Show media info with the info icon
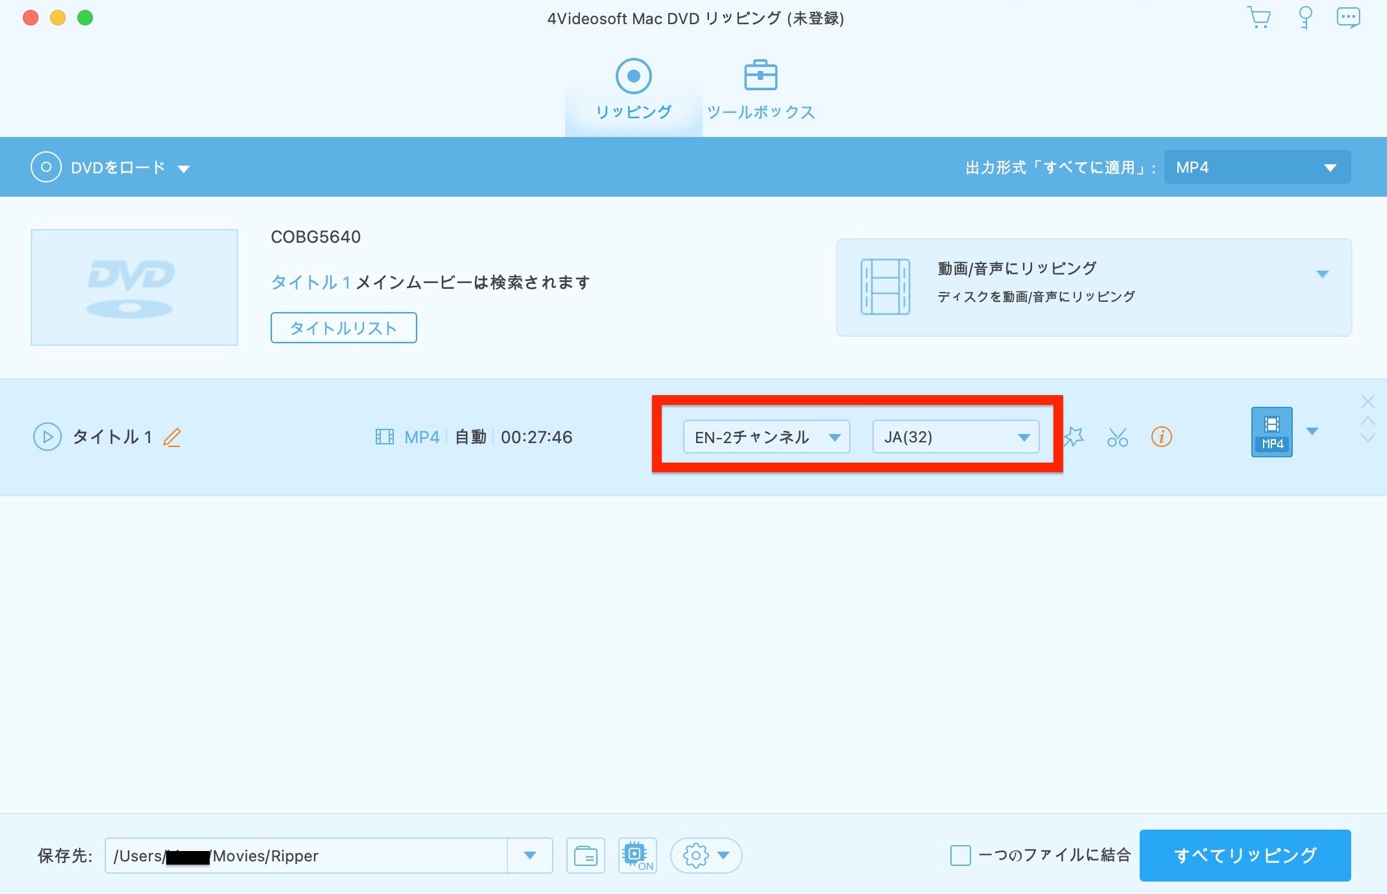The height and width of the screenshot is (894, 1387). pyautogui.click(x=1161, y=437)
